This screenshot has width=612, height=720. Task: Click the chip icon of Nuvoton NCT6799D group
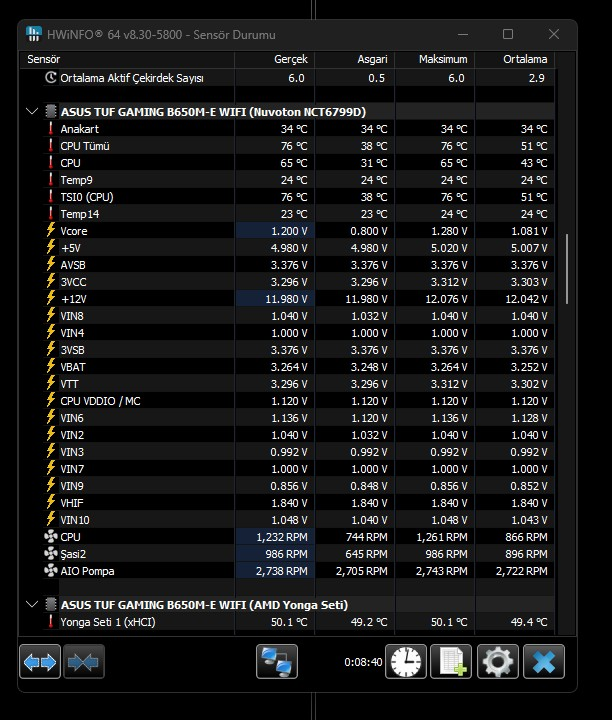(51, 112)
